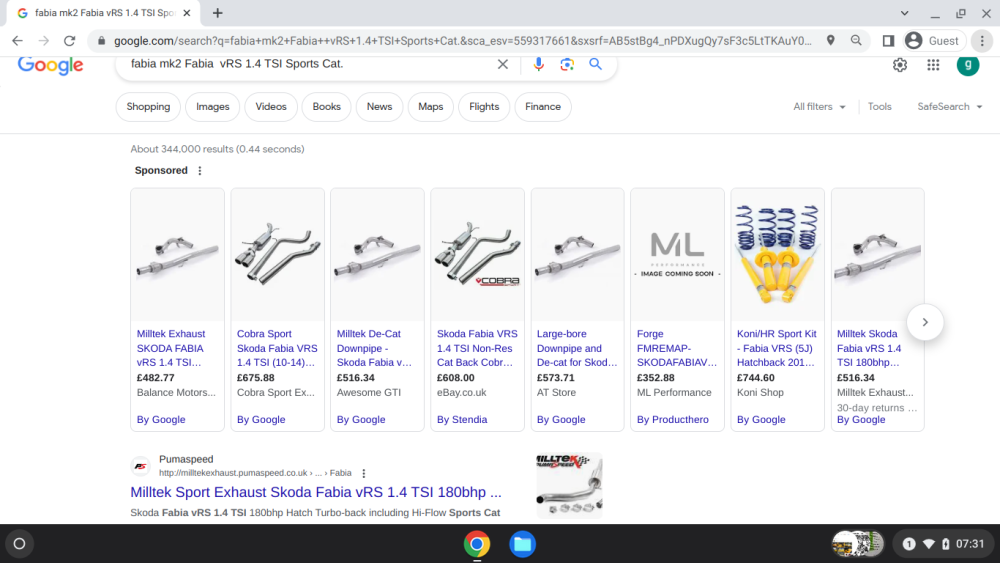
Task: Click the Koni yellow shocks product image
Action: click(x=777, y=254)
